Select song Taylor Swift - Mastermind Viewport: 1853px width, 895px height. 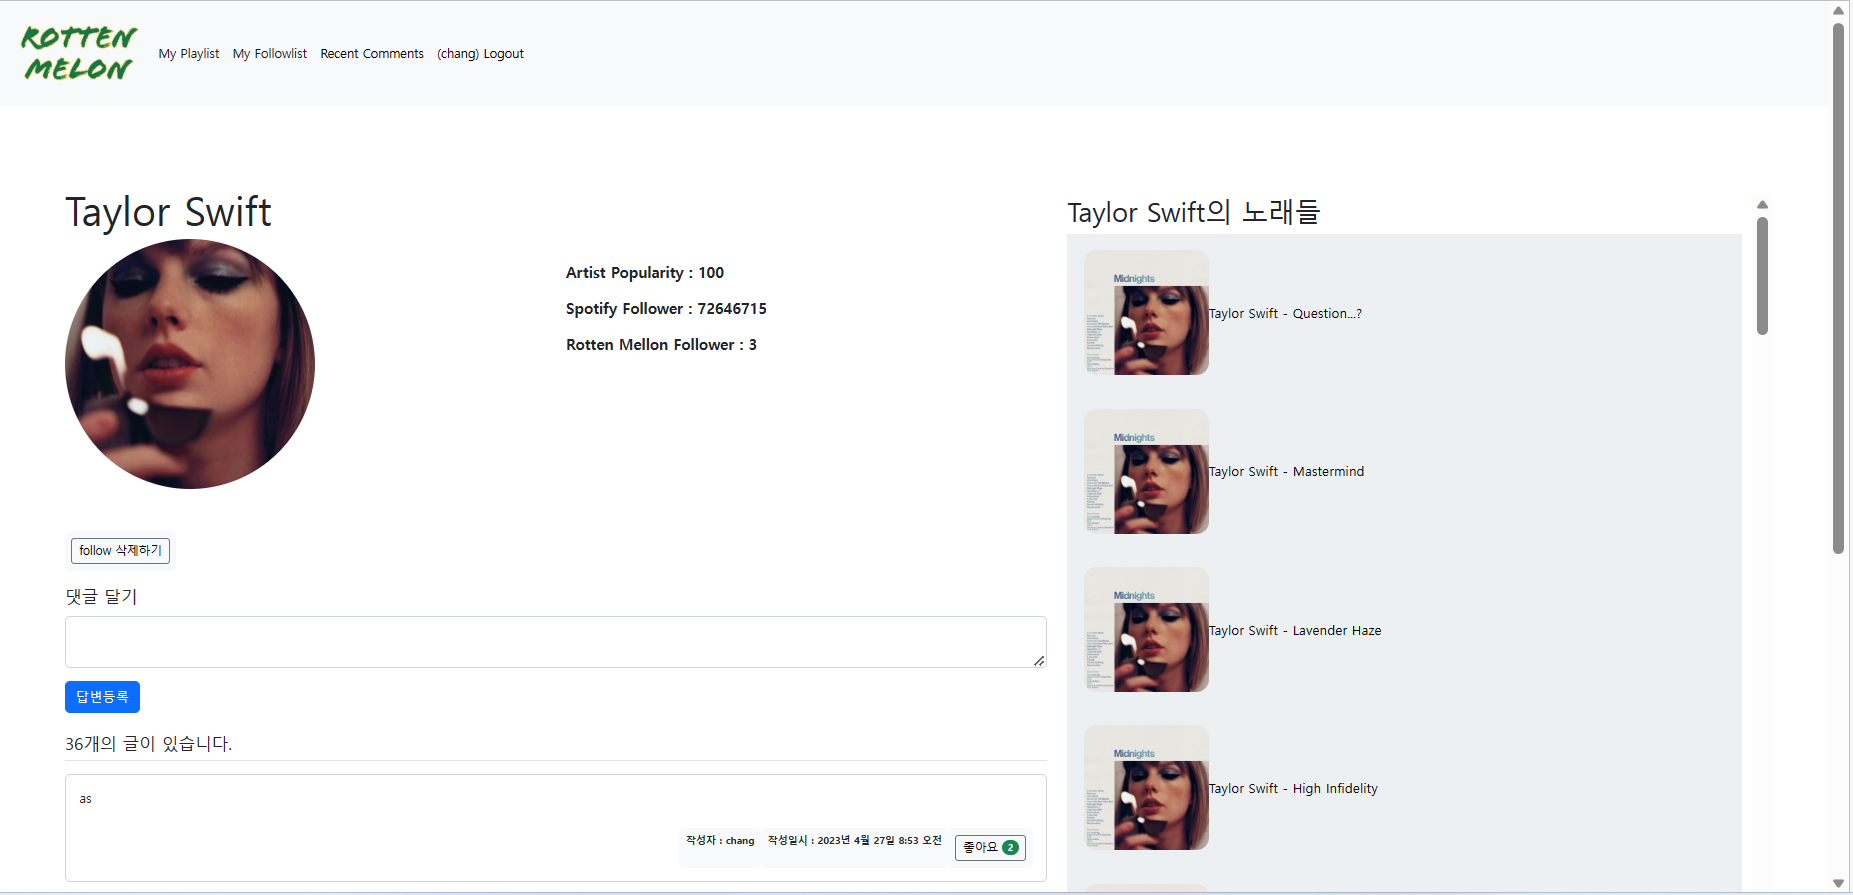pyautogui.click(x=1286, y=472)
